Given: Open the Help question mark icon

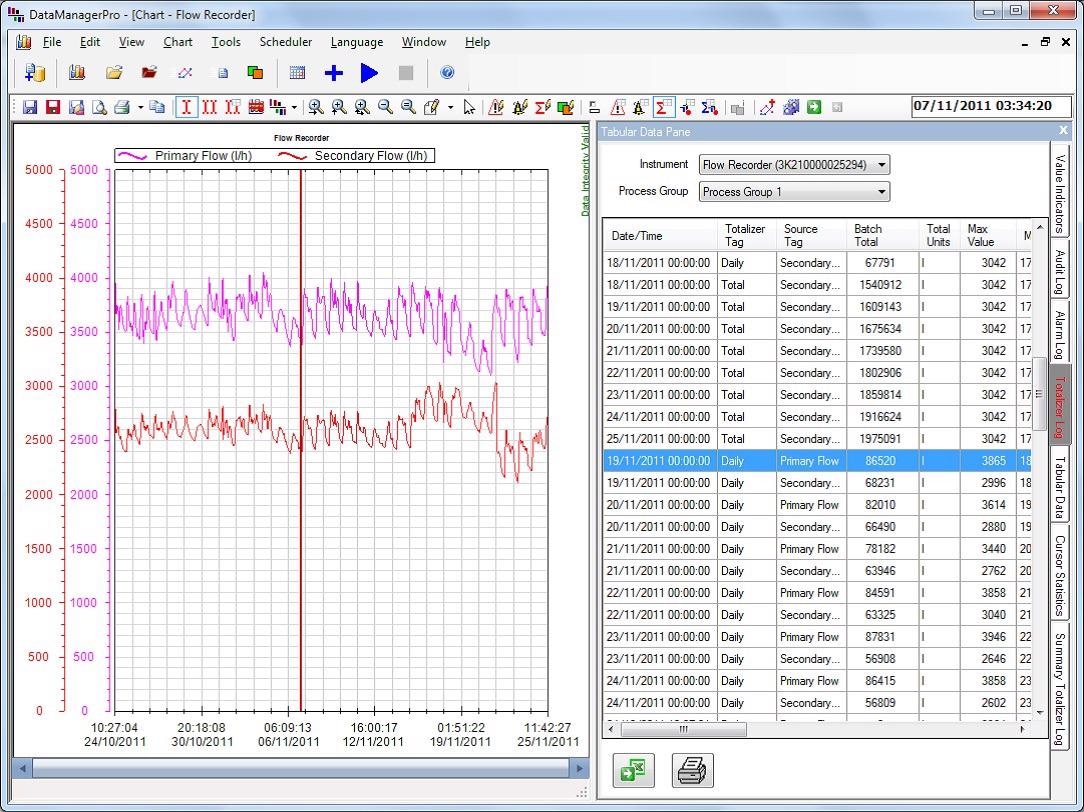Looking at the screenshot, I should point(447,73).
